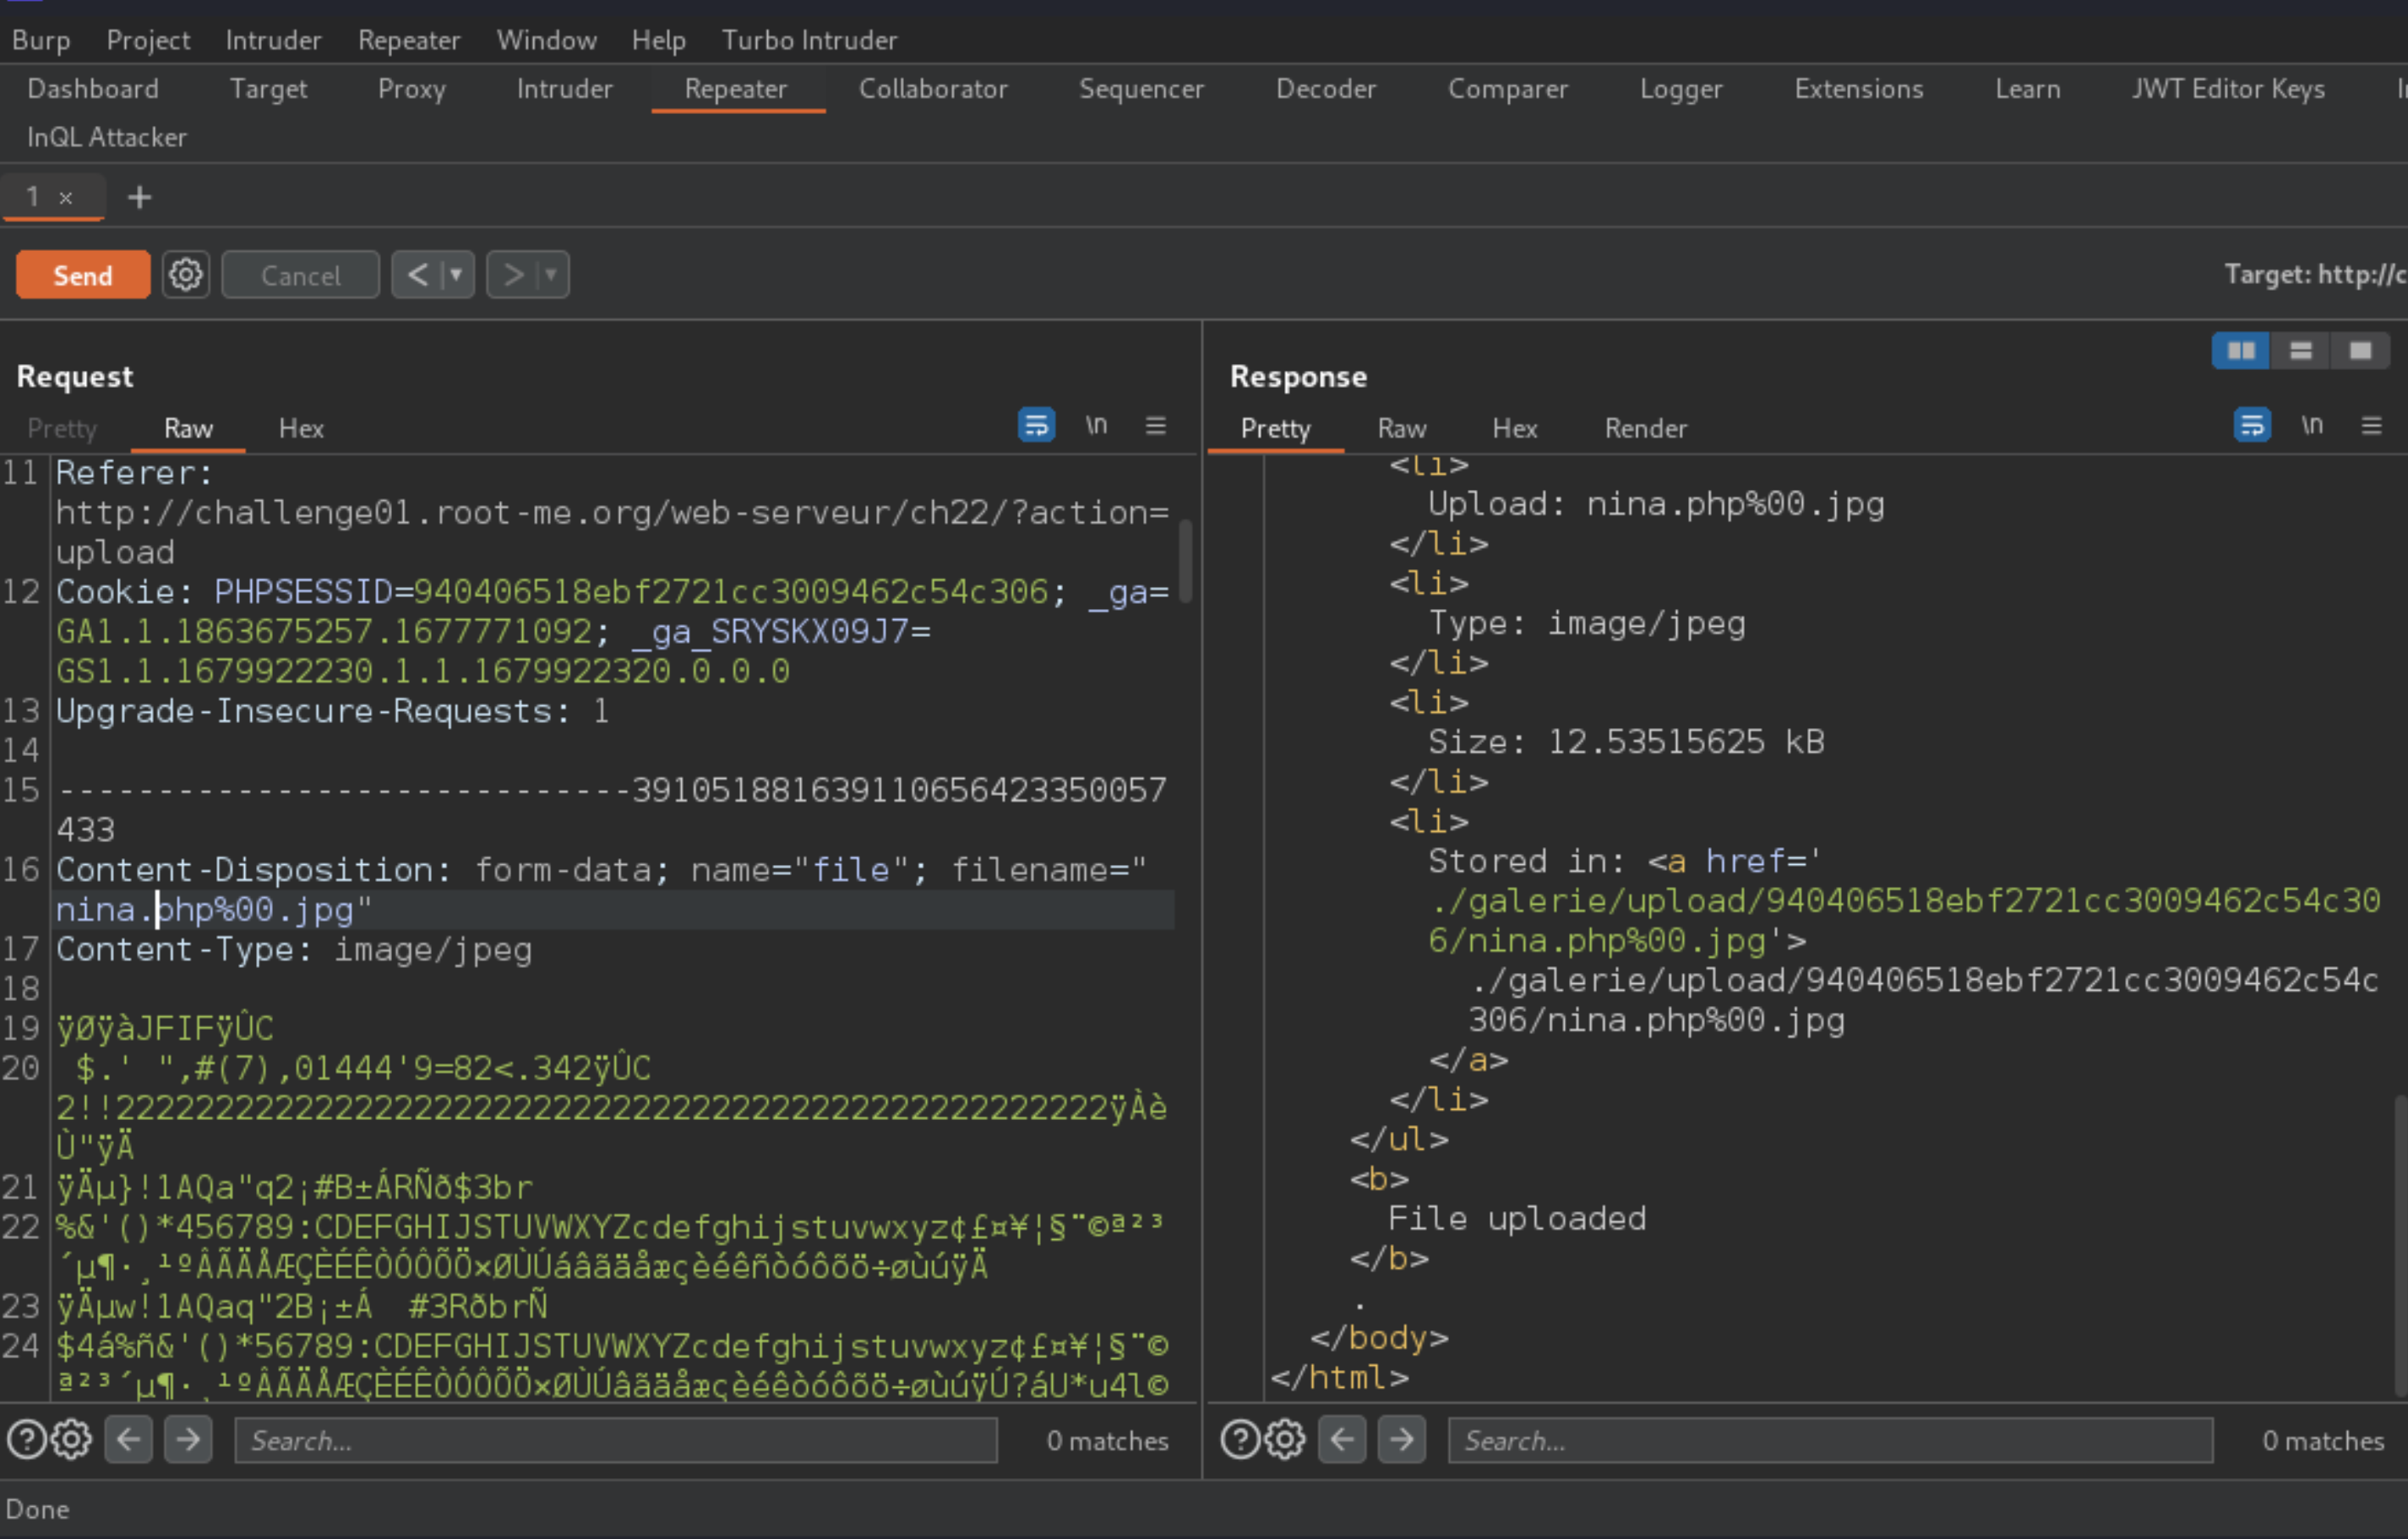Add a new Repeater tab
The image size is (2408, 1539).
pos(139,197)
